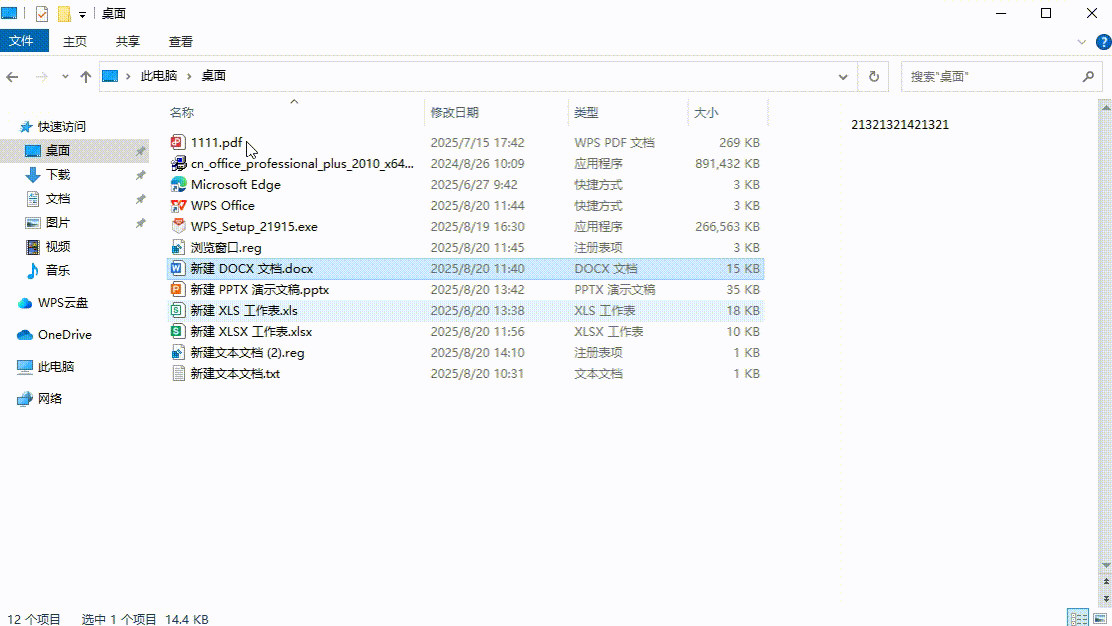Click the WPS_Setup_21915.exe file icon
The width and height of the screenshot is (1112, 626).
click(178, 227)
